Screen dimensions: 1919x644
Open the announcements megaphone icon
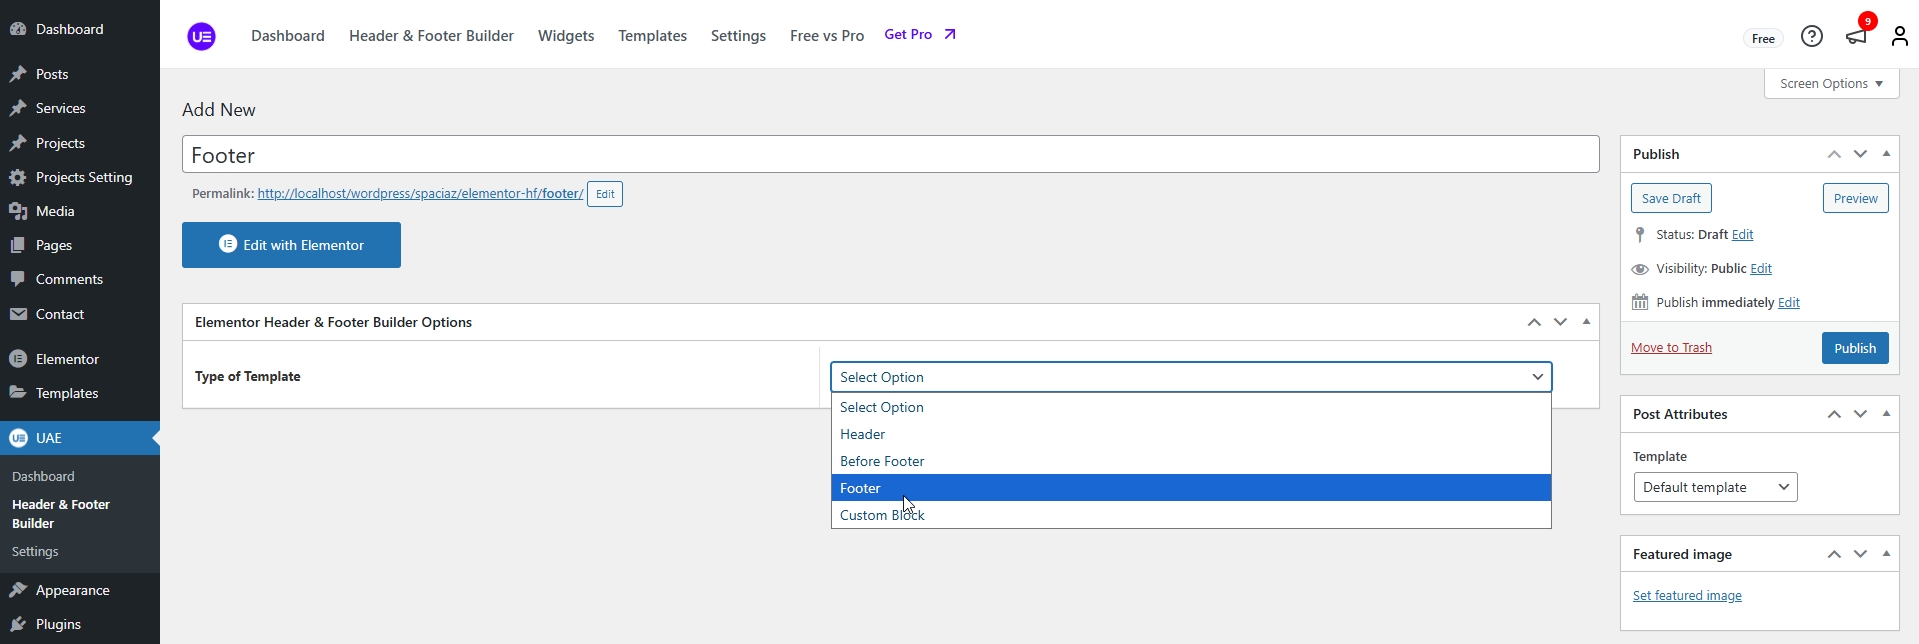(x=1856, y=36)
